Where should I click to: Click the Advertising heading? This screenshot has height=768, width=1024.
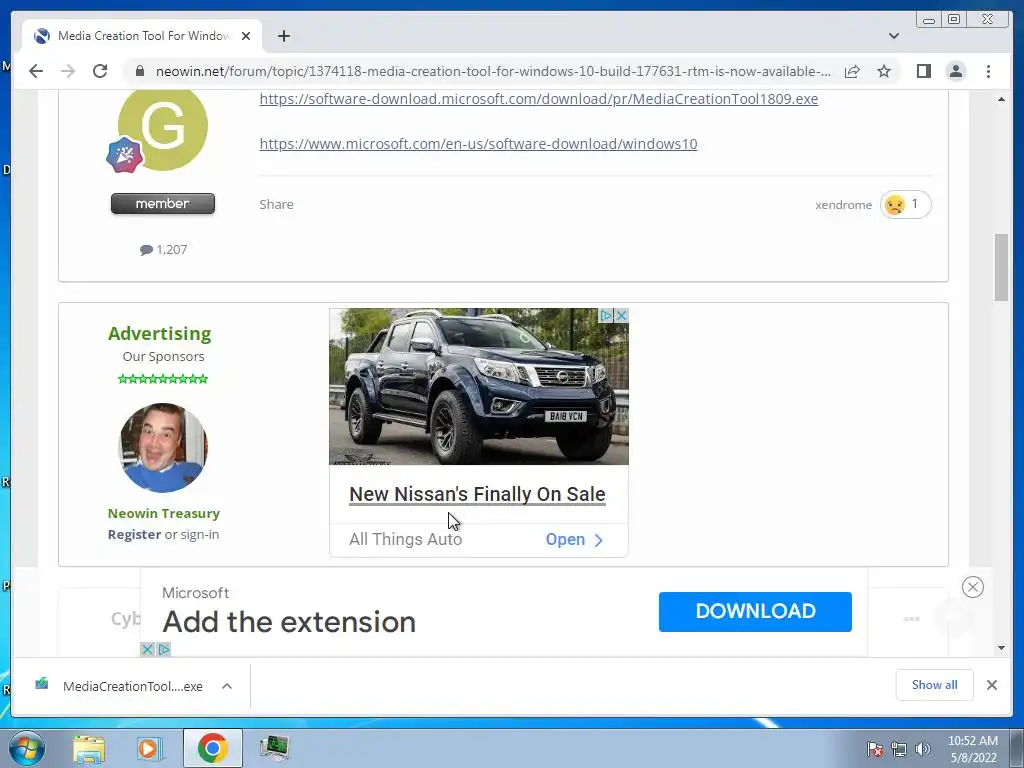tap(159, 334)
